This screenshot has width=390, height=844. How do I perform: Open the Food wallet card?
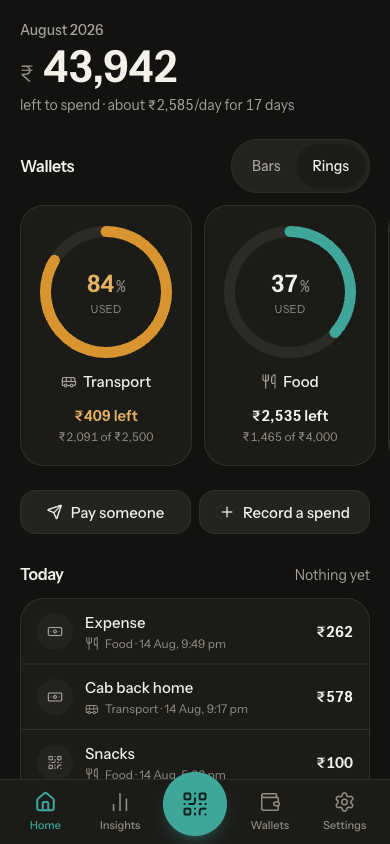[290, 335]
